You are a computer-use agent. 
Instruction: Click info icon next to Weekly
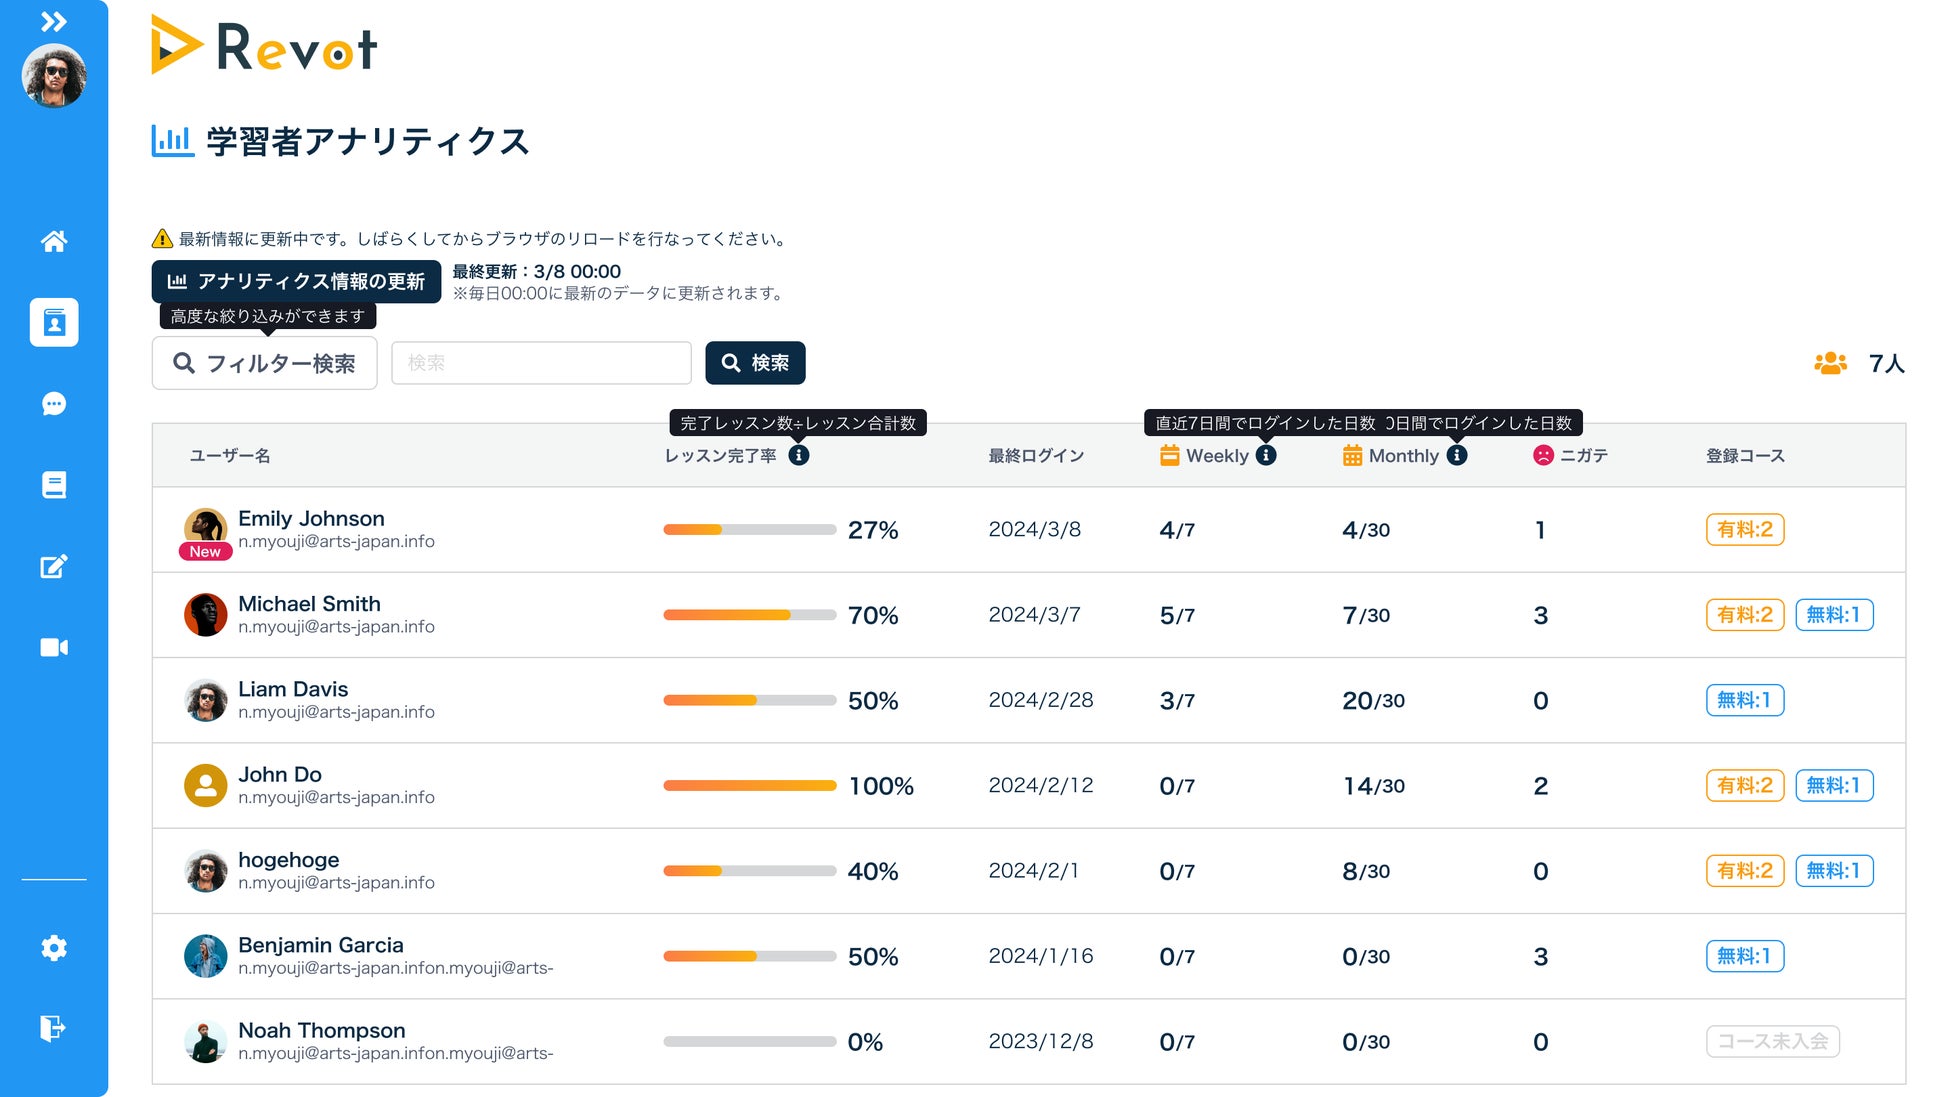click(1266, 455)
